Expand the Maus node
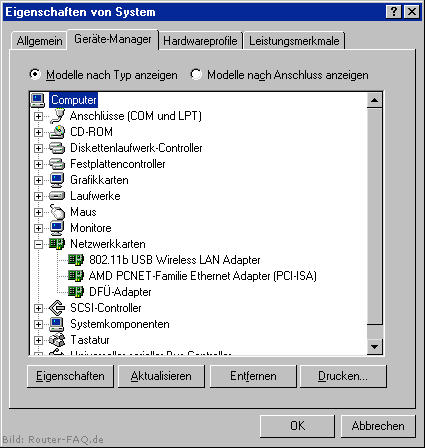Screen dimensions: 425x448 click(x=38, y=212)
